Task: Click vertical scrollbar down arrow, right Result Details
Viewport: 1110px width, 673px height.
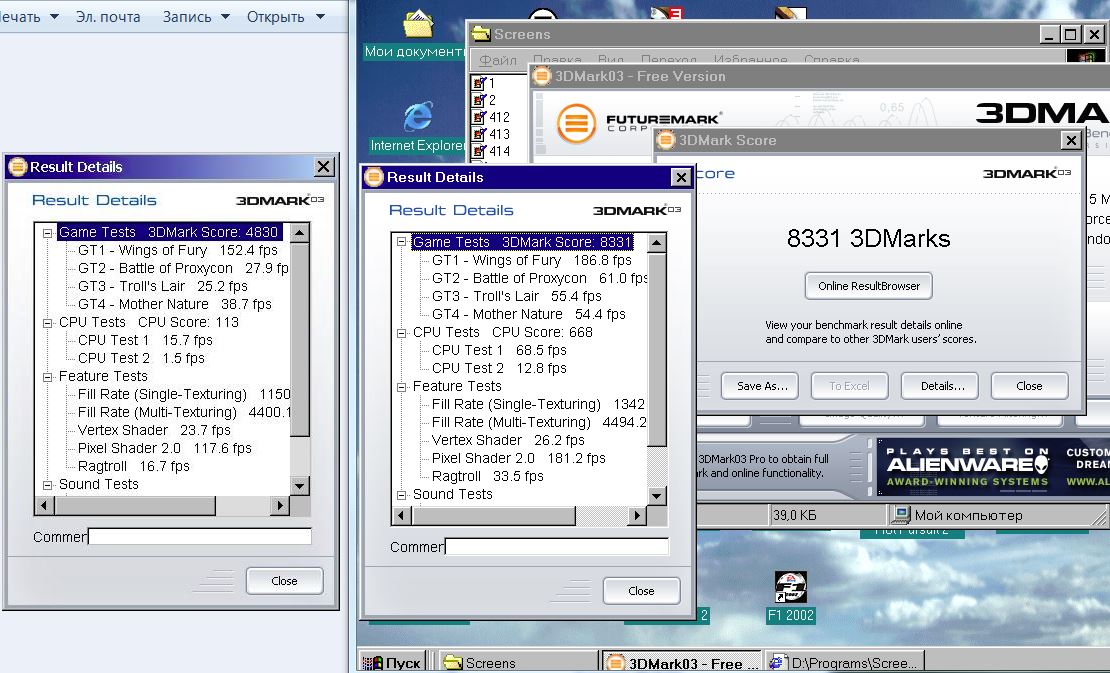Action: [x=656, y=495]
